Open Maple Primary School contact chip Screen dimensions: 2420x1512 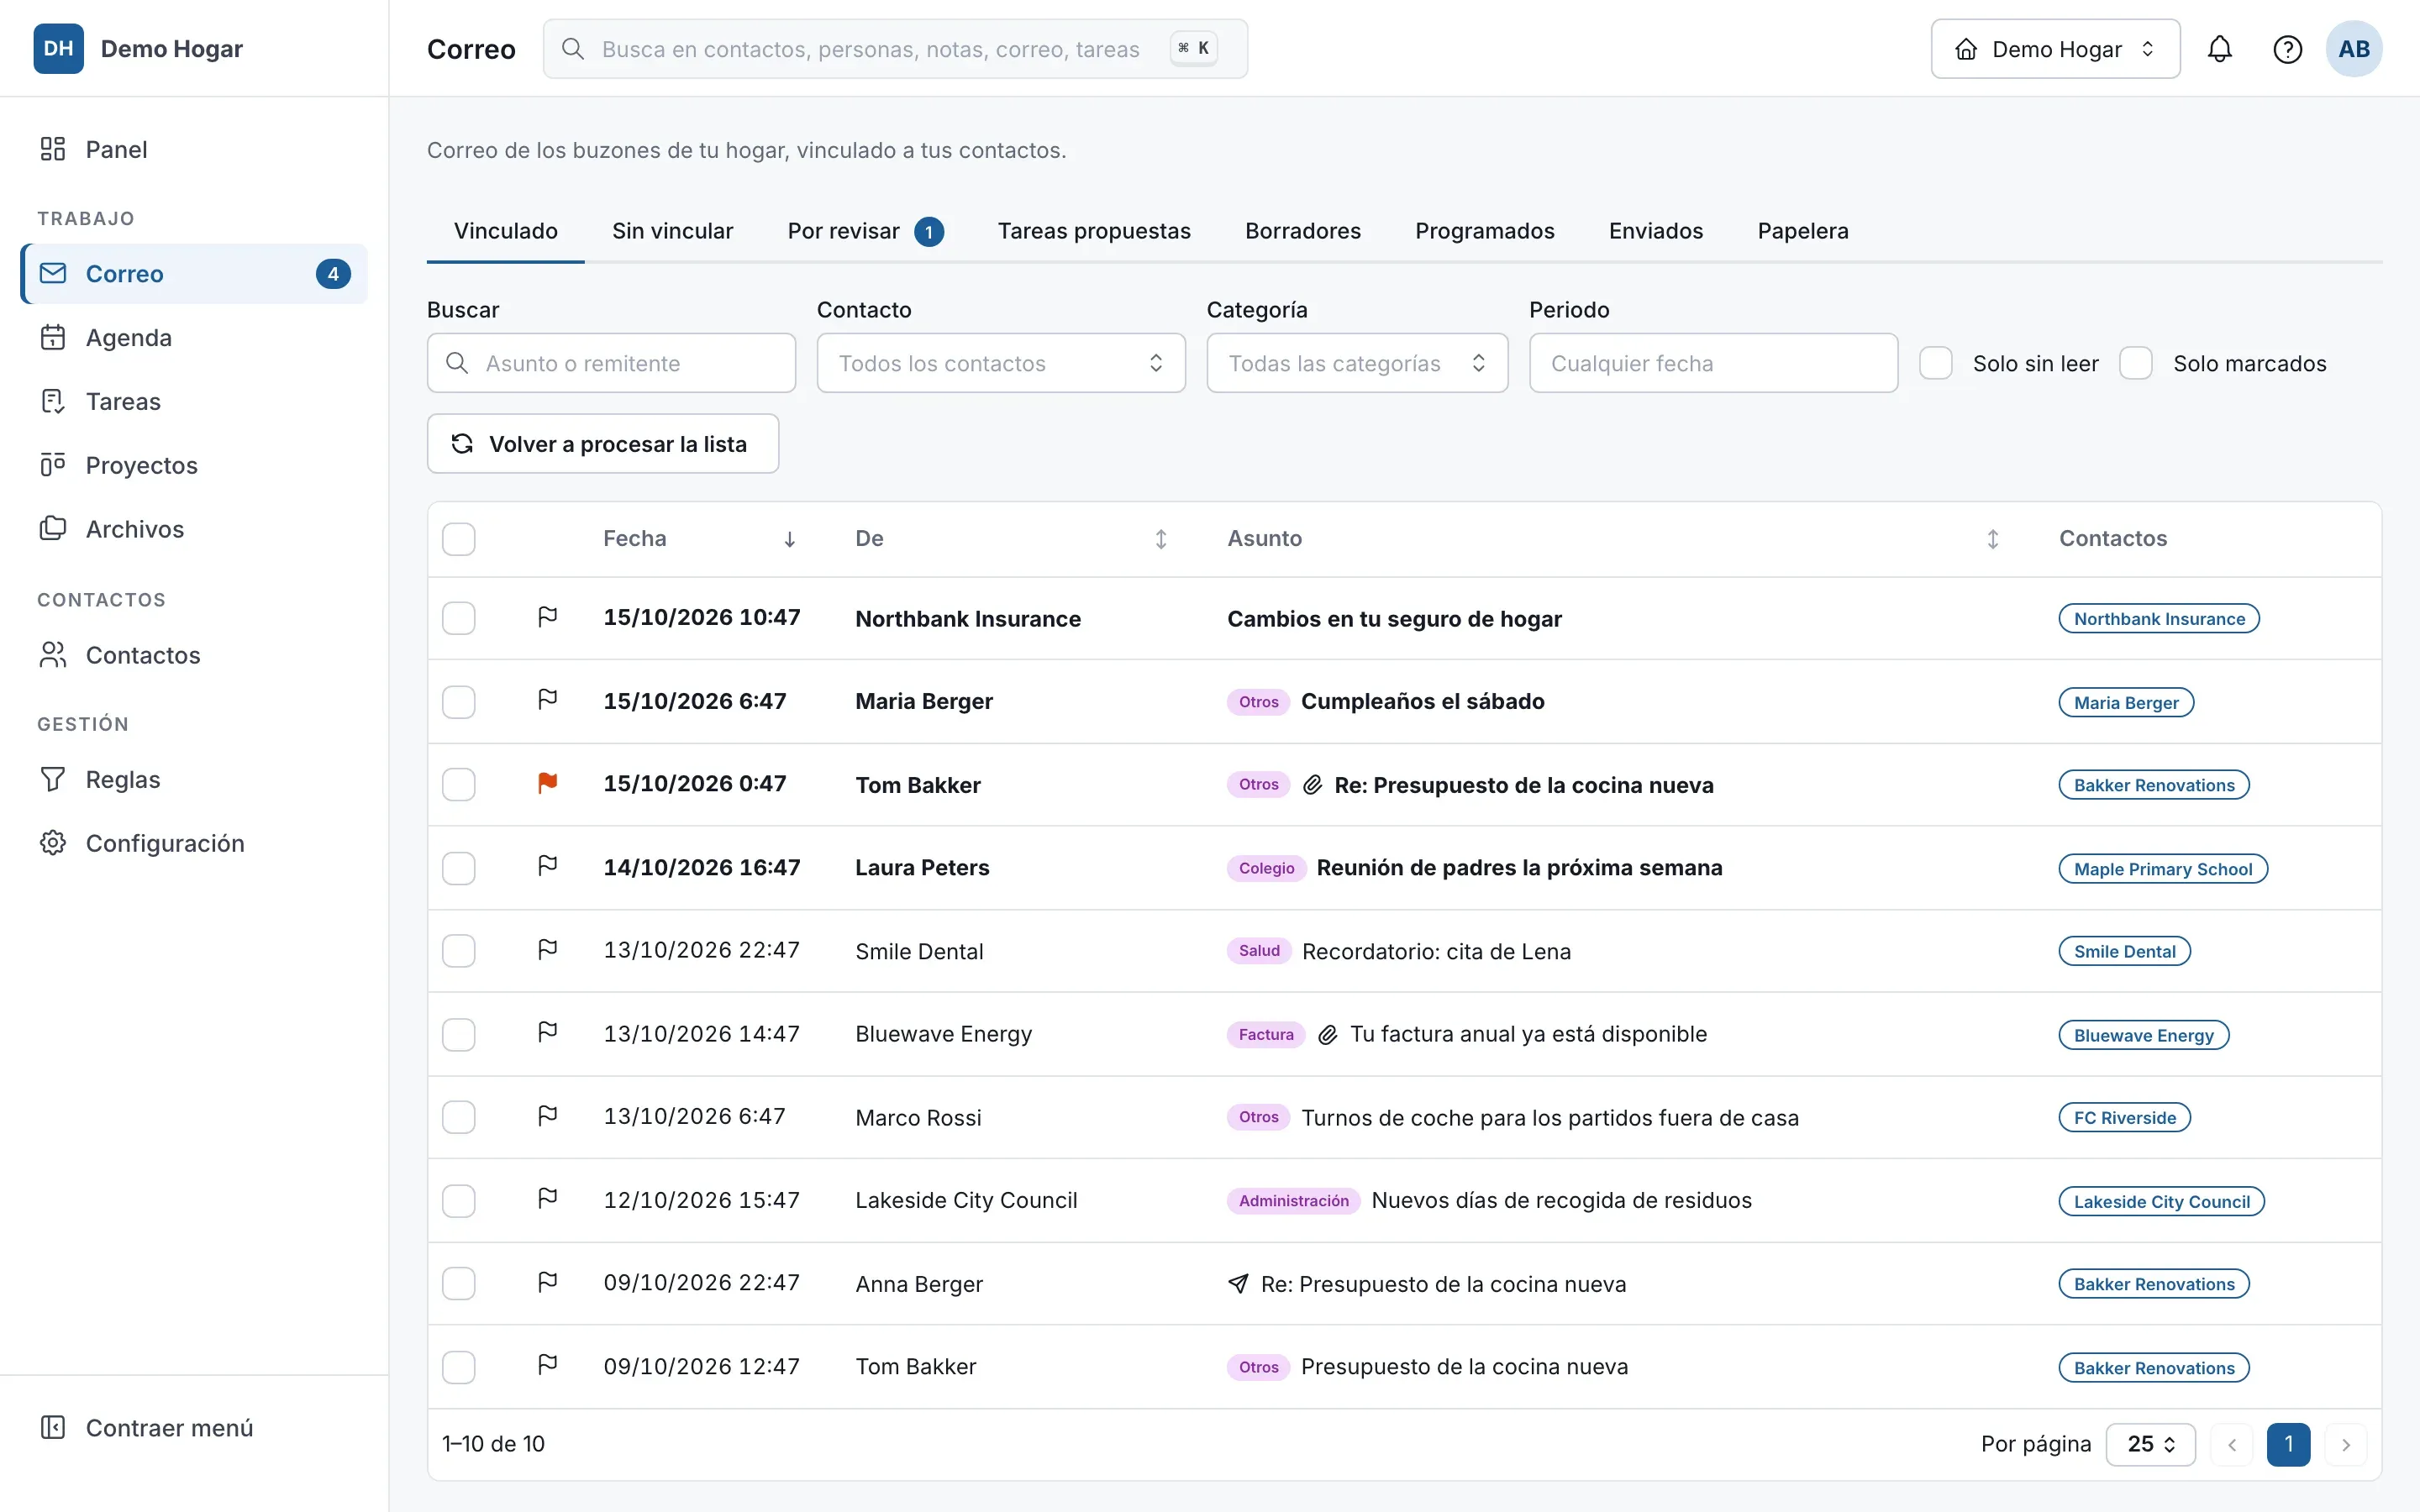click(2163, 868)
